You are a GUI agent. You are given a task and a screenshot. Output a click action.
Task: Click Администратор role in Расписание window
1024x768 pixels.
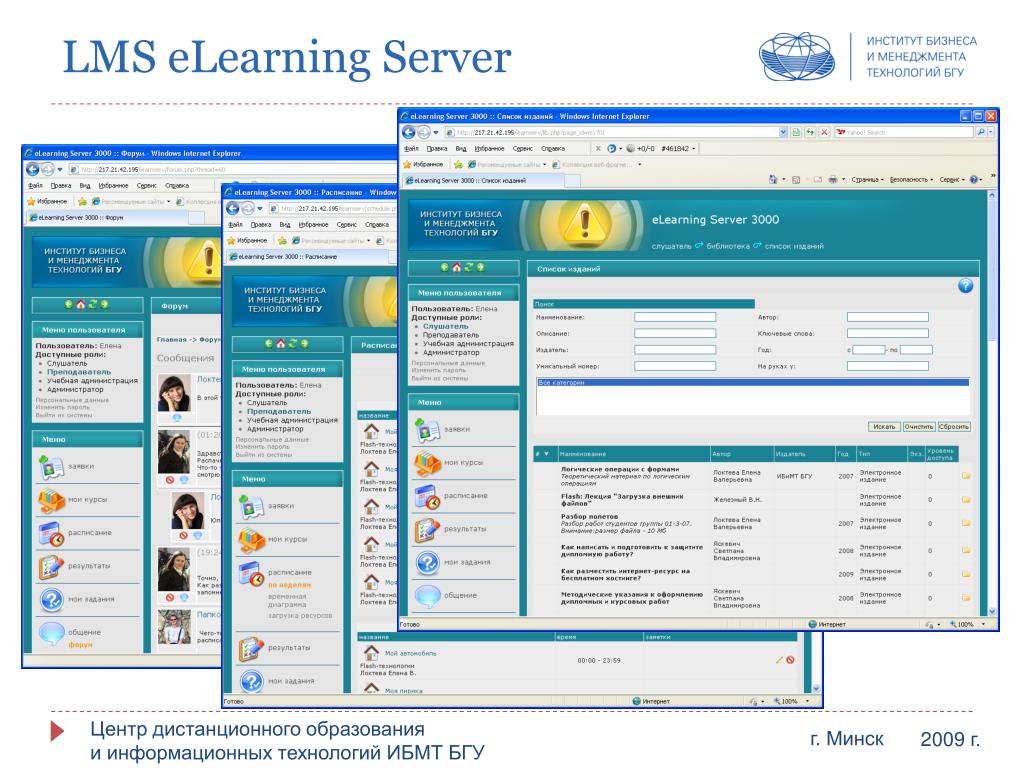pos(275,429)
